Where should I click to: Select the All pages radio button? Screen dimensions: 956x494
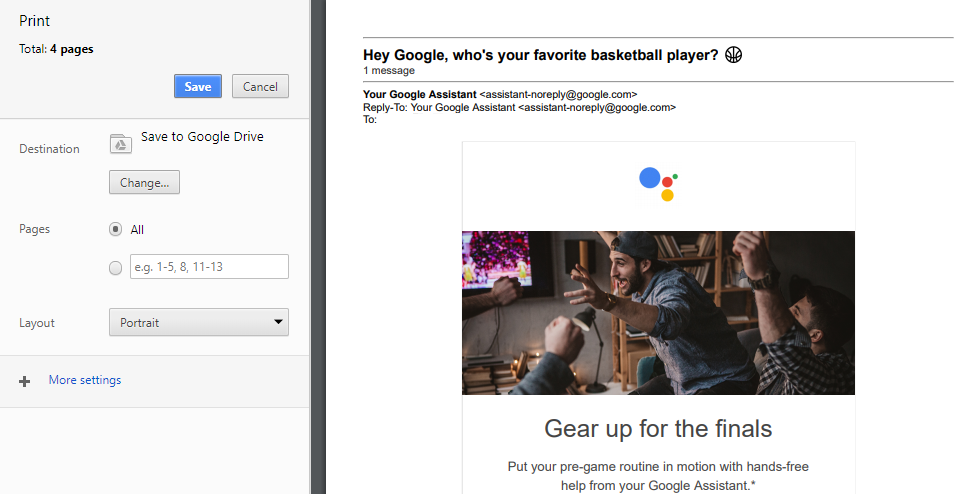115,229
